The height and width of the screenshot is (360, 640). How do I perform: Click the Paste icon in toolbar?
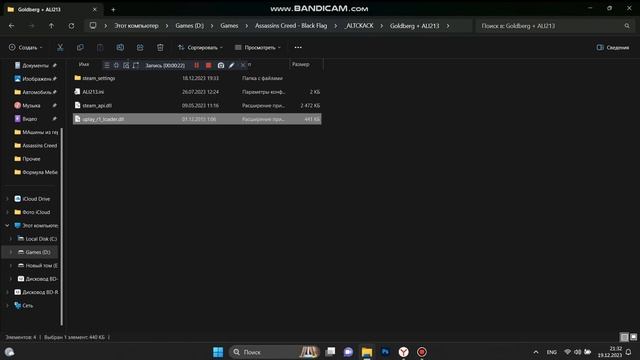pos(100,47)
